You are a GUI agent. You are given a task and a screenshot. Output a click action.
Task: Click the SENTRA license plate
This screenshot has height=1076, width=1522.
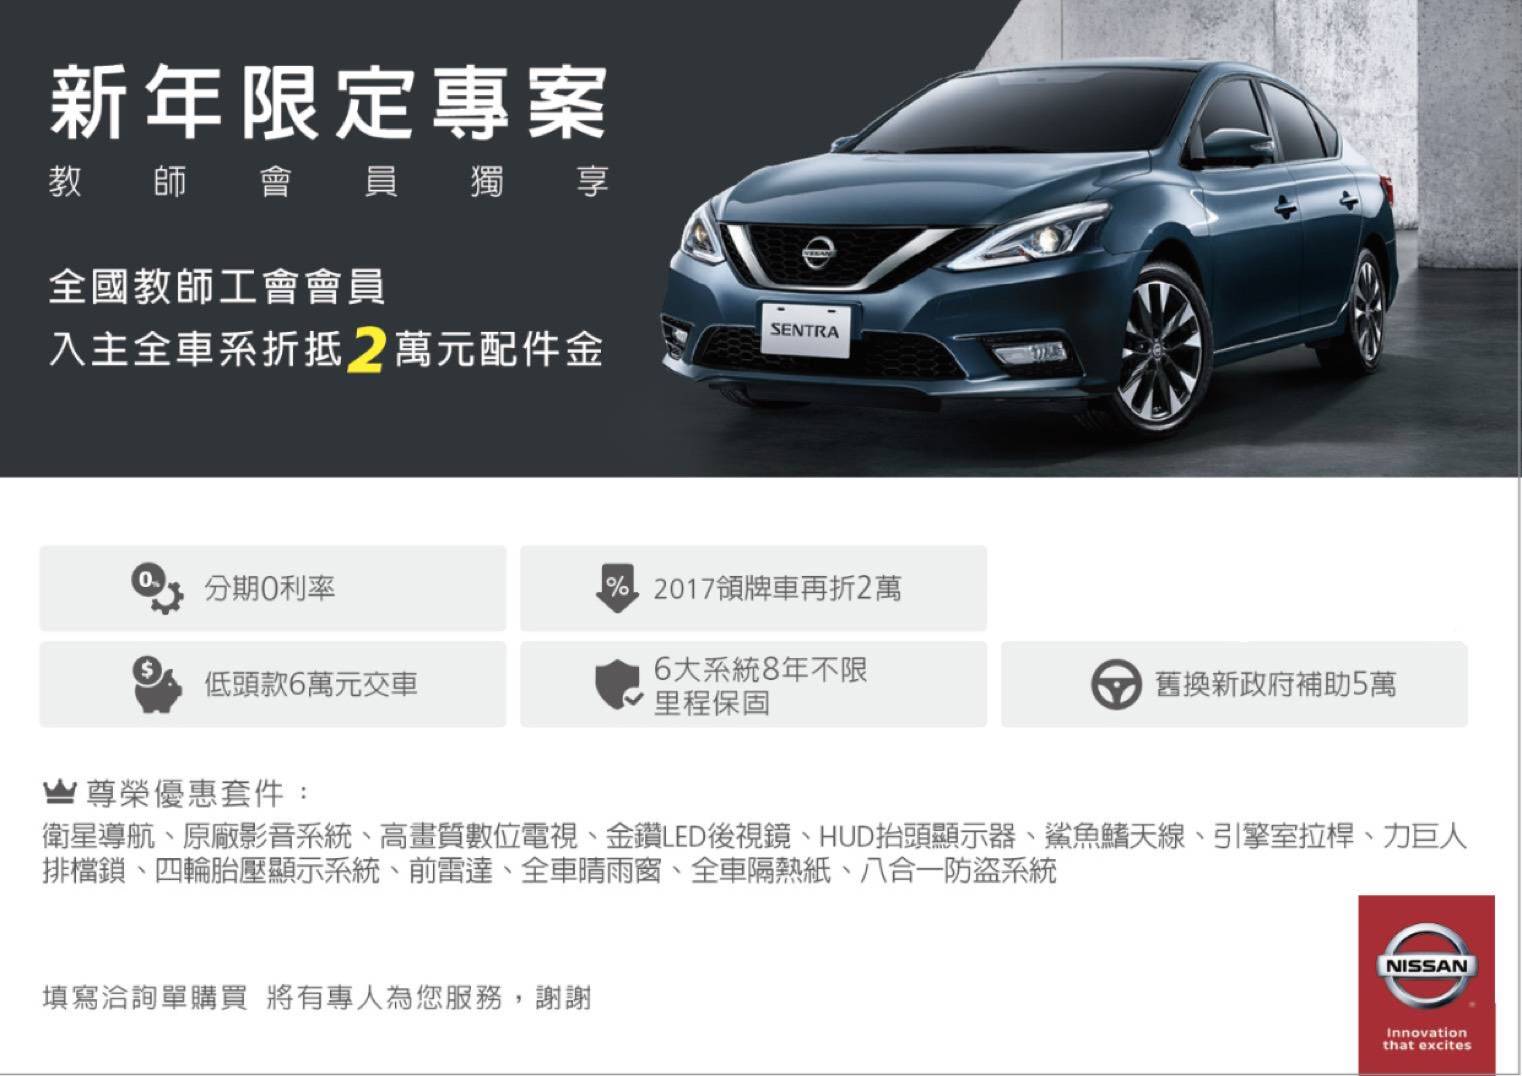click(x=805, y=330)
